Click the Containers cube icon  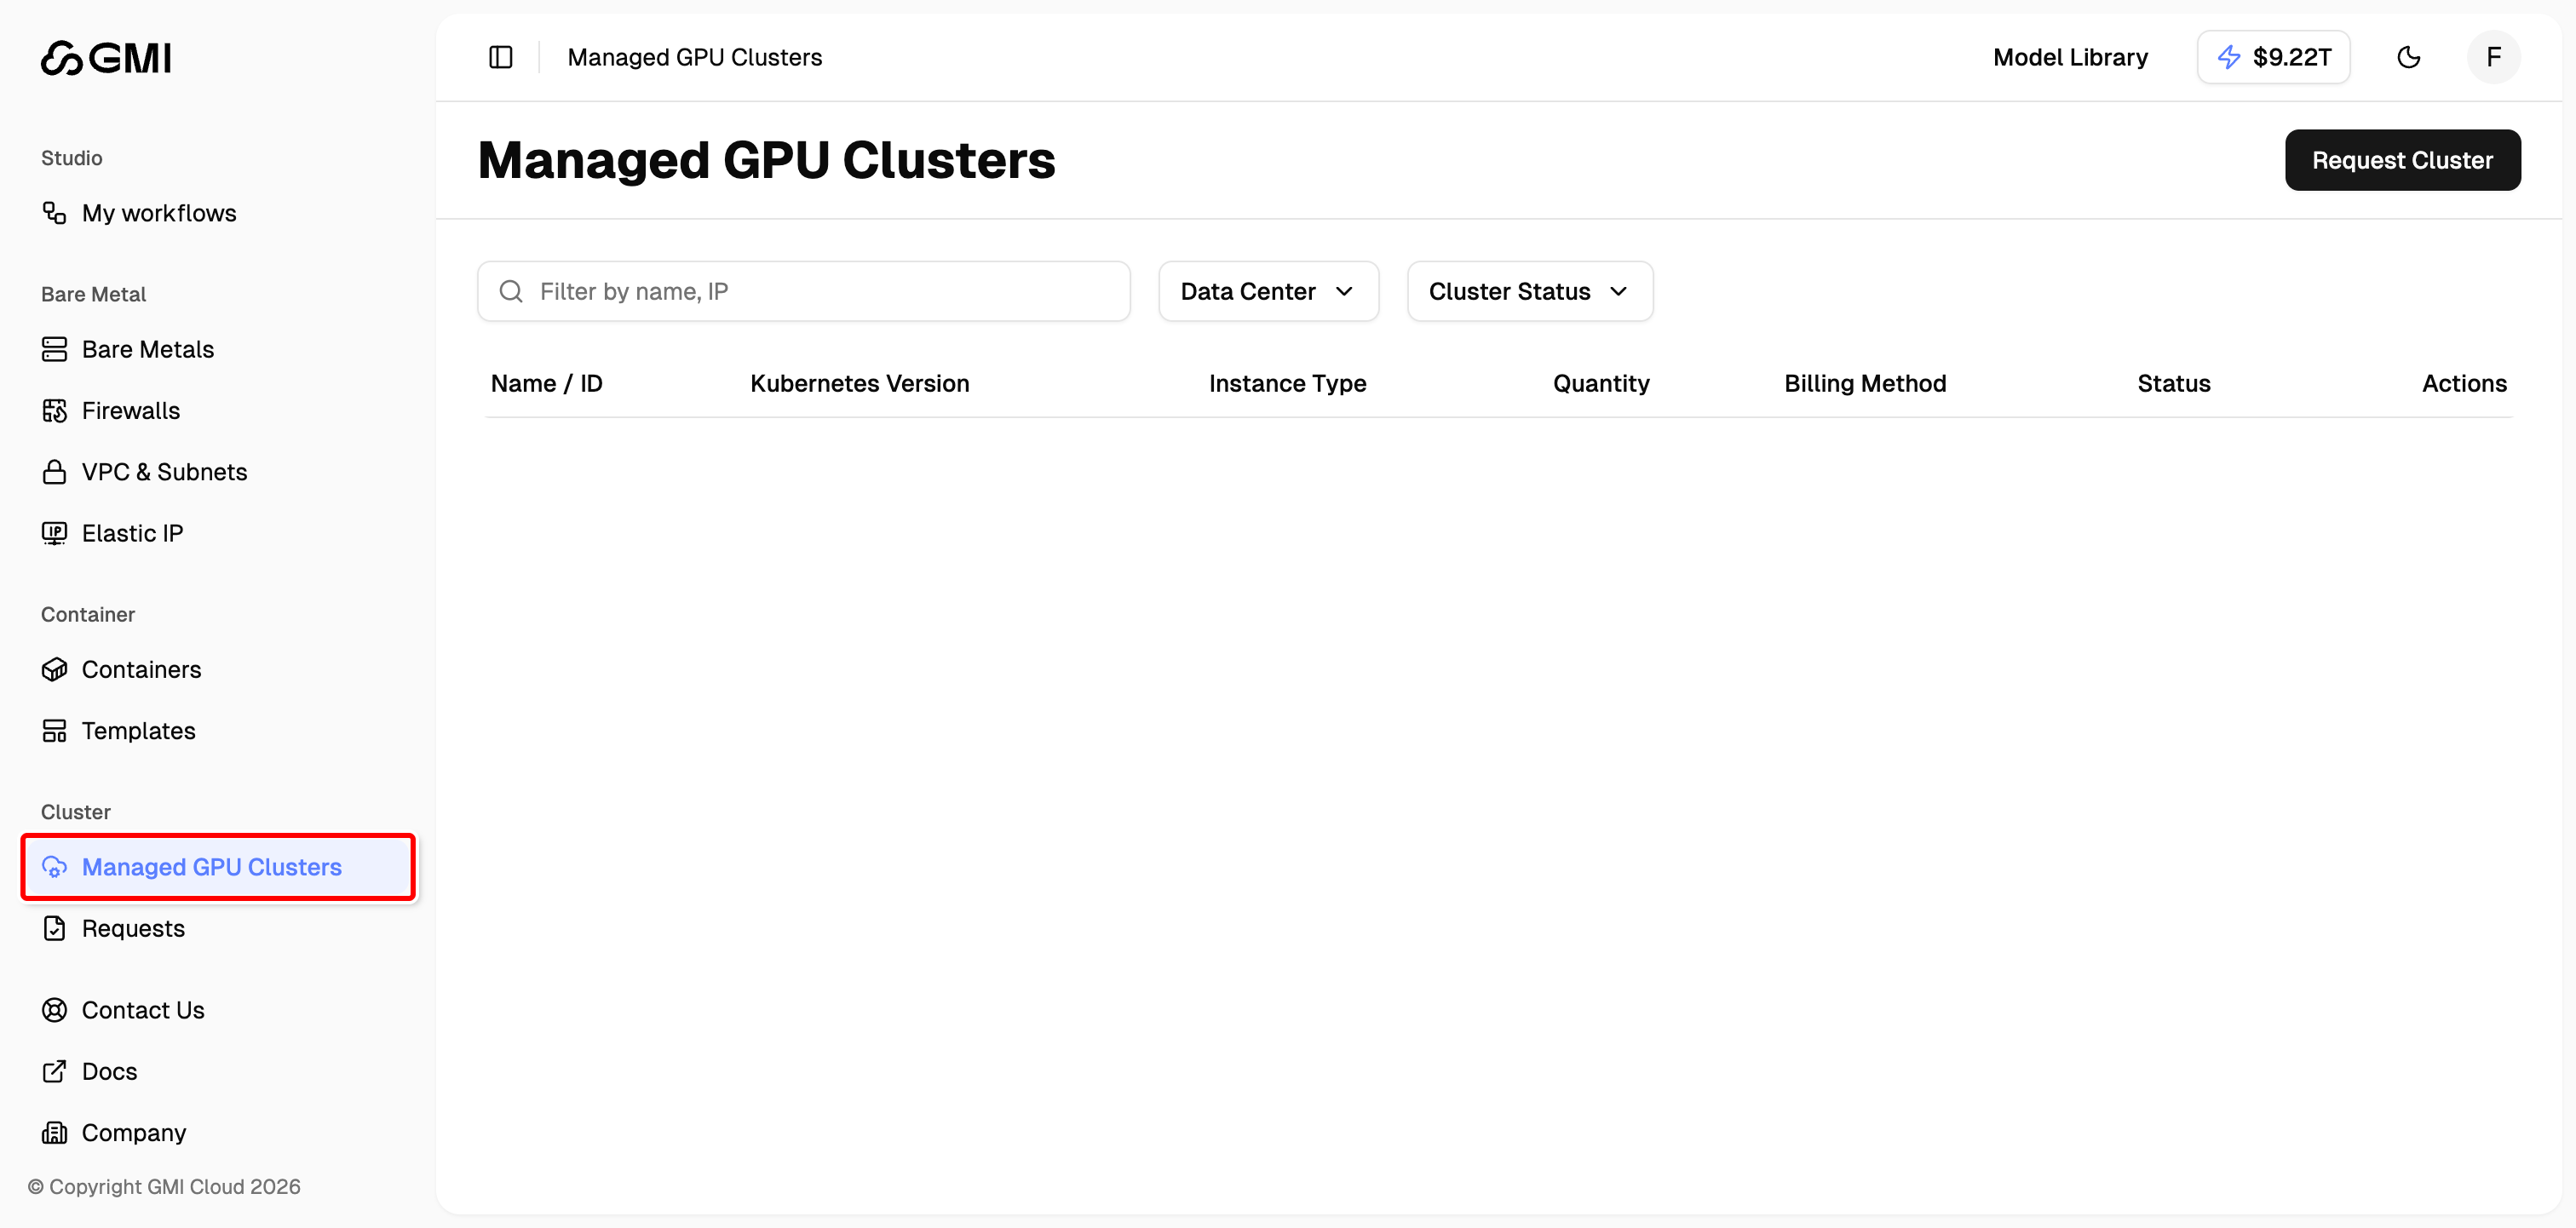(55, 669)
